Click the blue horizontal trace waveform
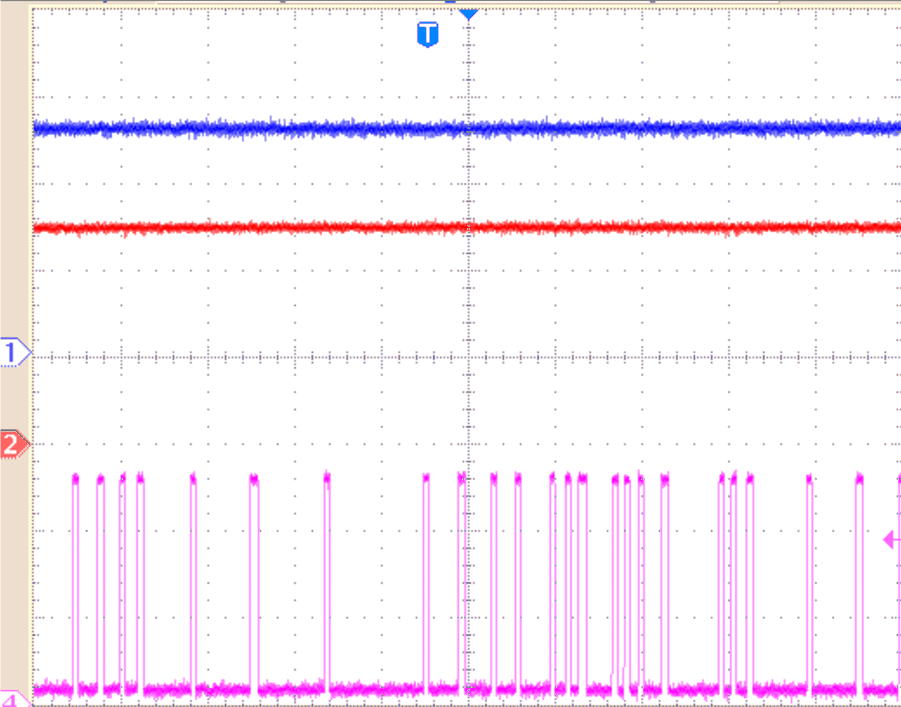Viewport: 901px width, 707px height. point(300,128)
